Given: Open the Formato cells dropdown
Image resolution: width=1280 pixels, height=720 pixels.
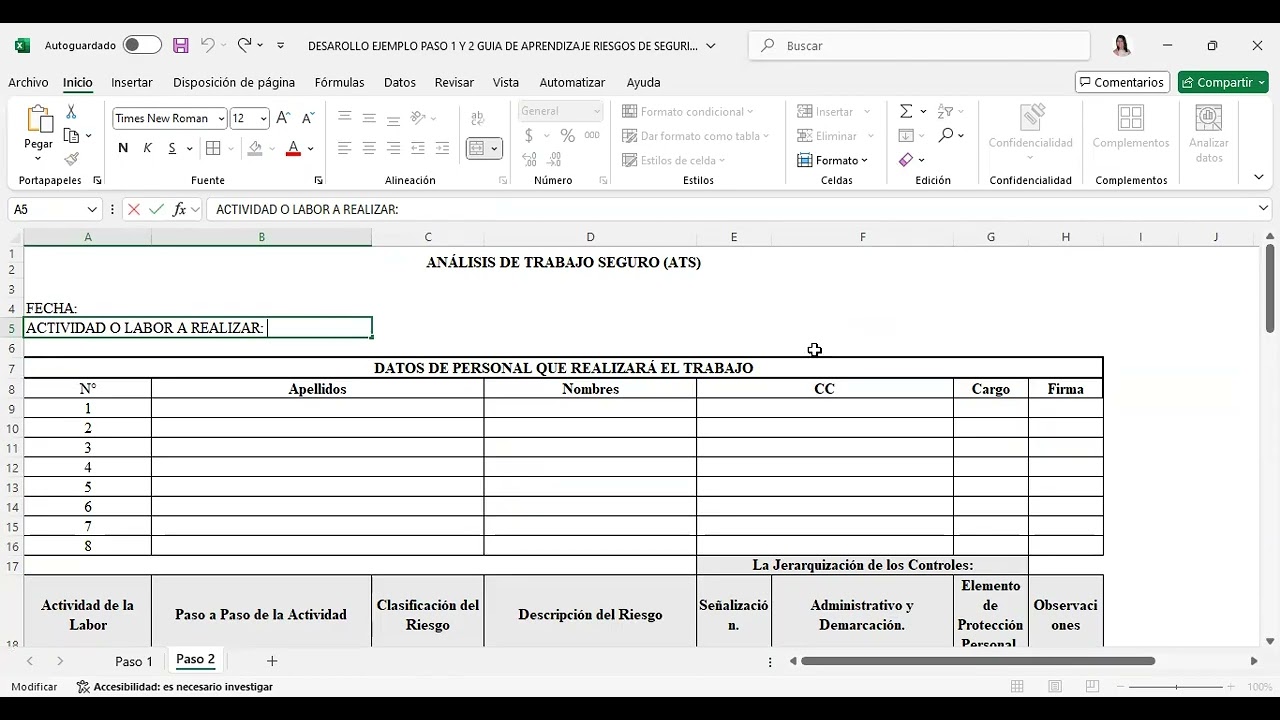Looking at the screenshot, I should tap(832, 160).
